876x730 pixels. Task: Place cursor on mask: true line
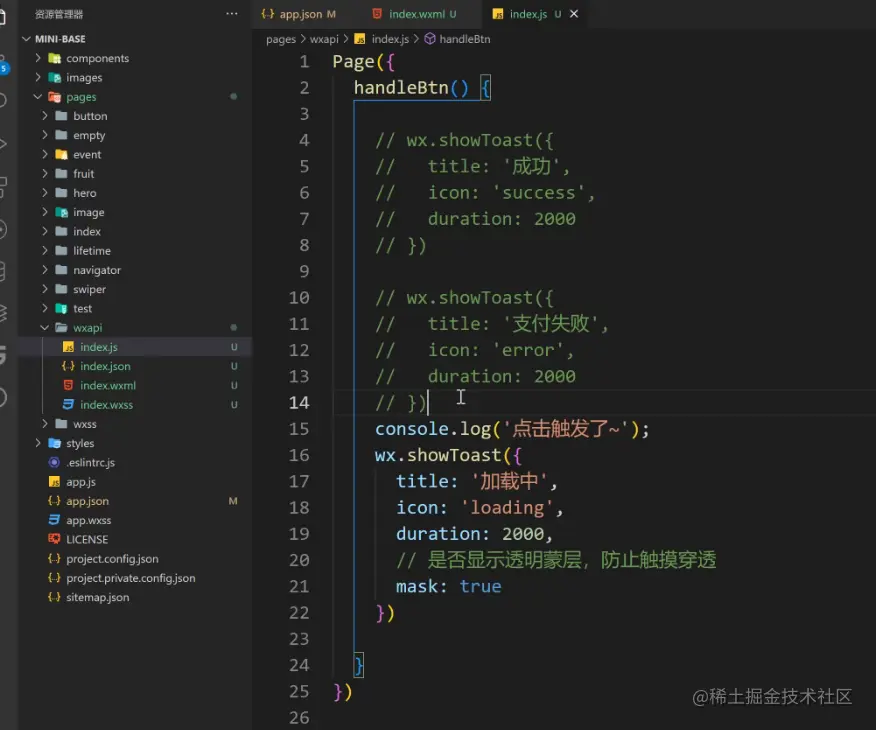click(449, 586)
